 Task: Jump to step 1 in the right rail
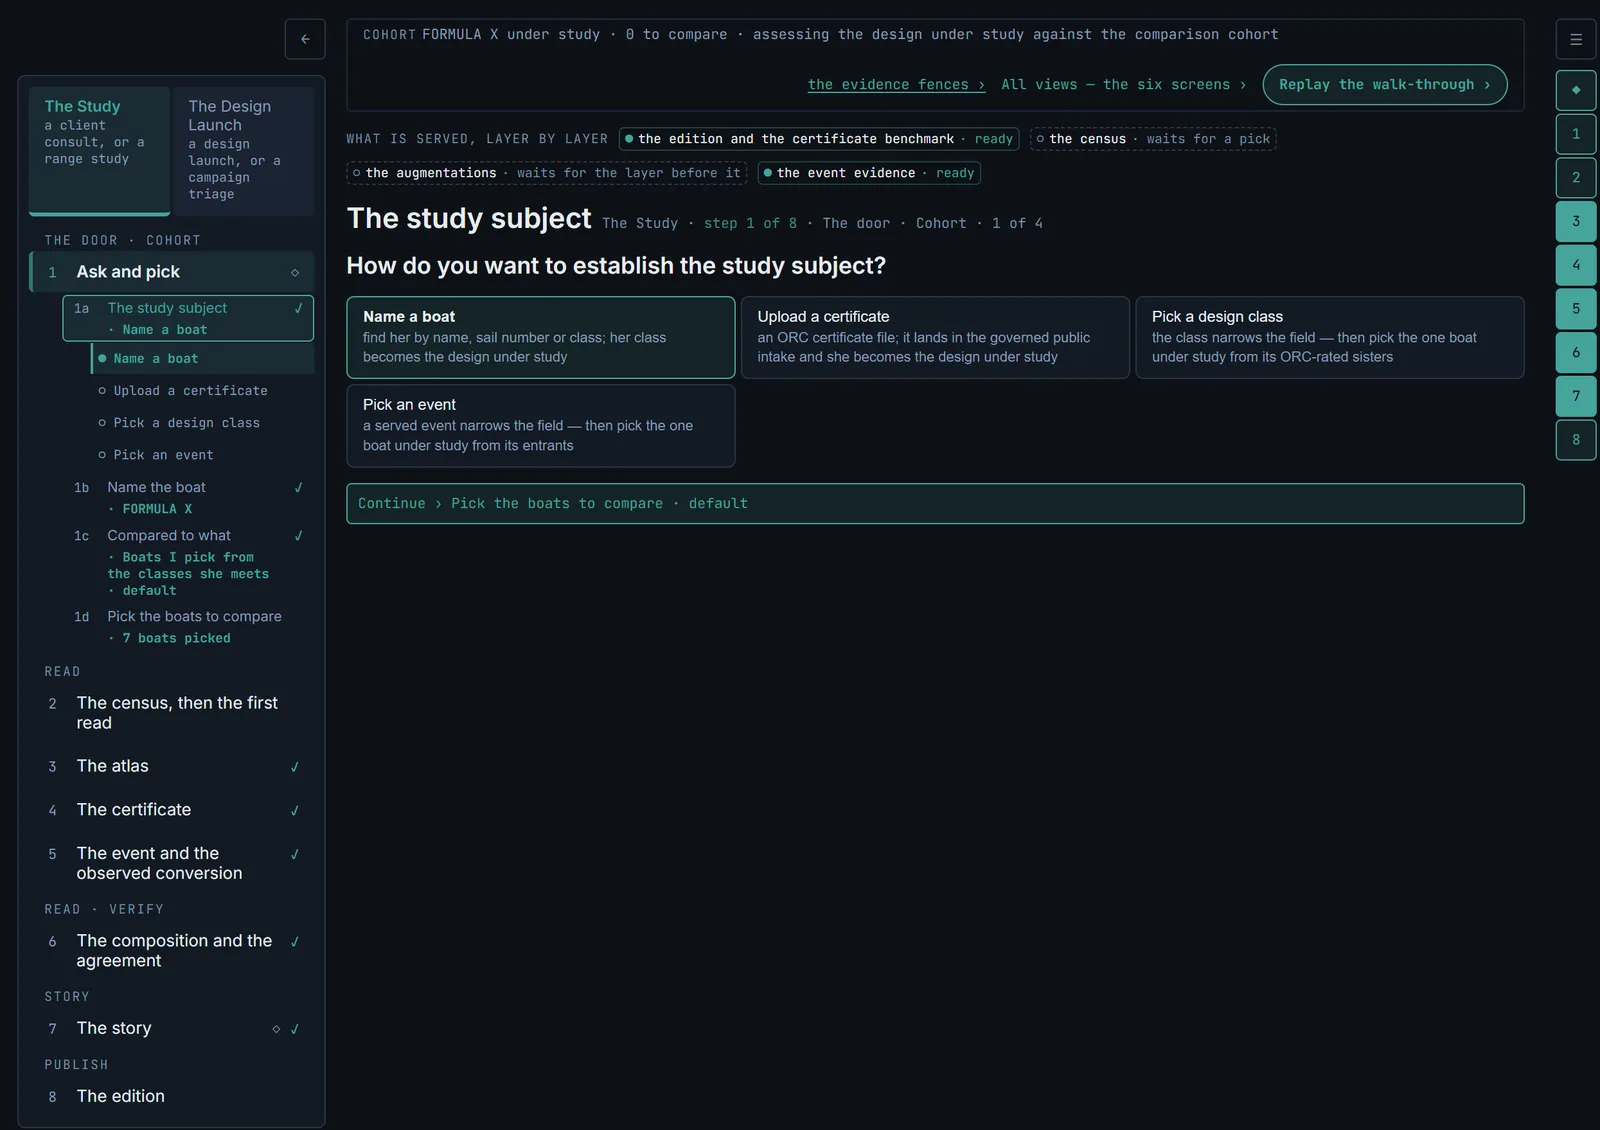tap(1576, 134)
